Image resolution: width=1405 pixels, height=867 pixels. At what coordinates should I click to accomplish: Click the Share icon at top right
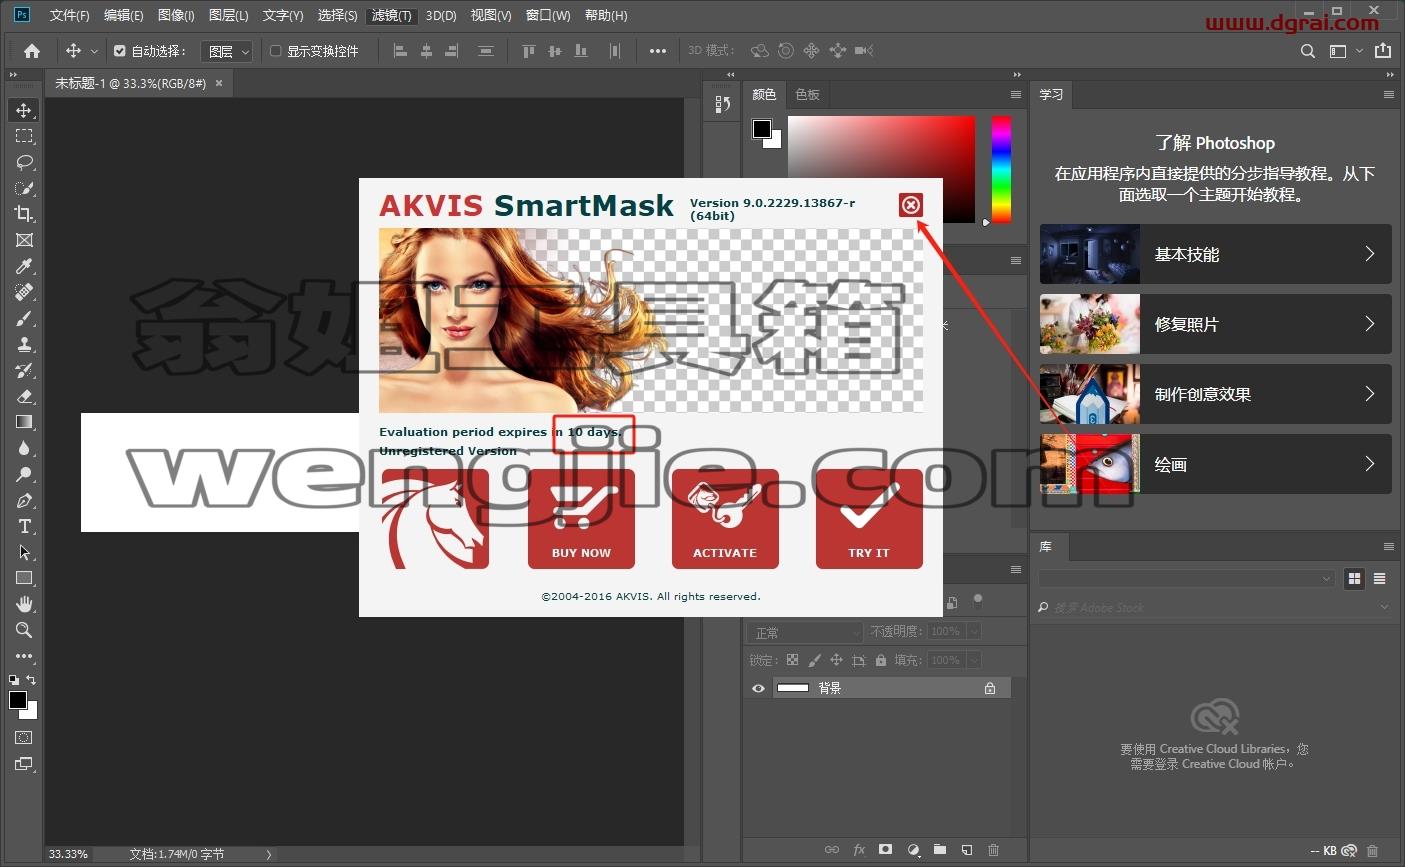1383,51
